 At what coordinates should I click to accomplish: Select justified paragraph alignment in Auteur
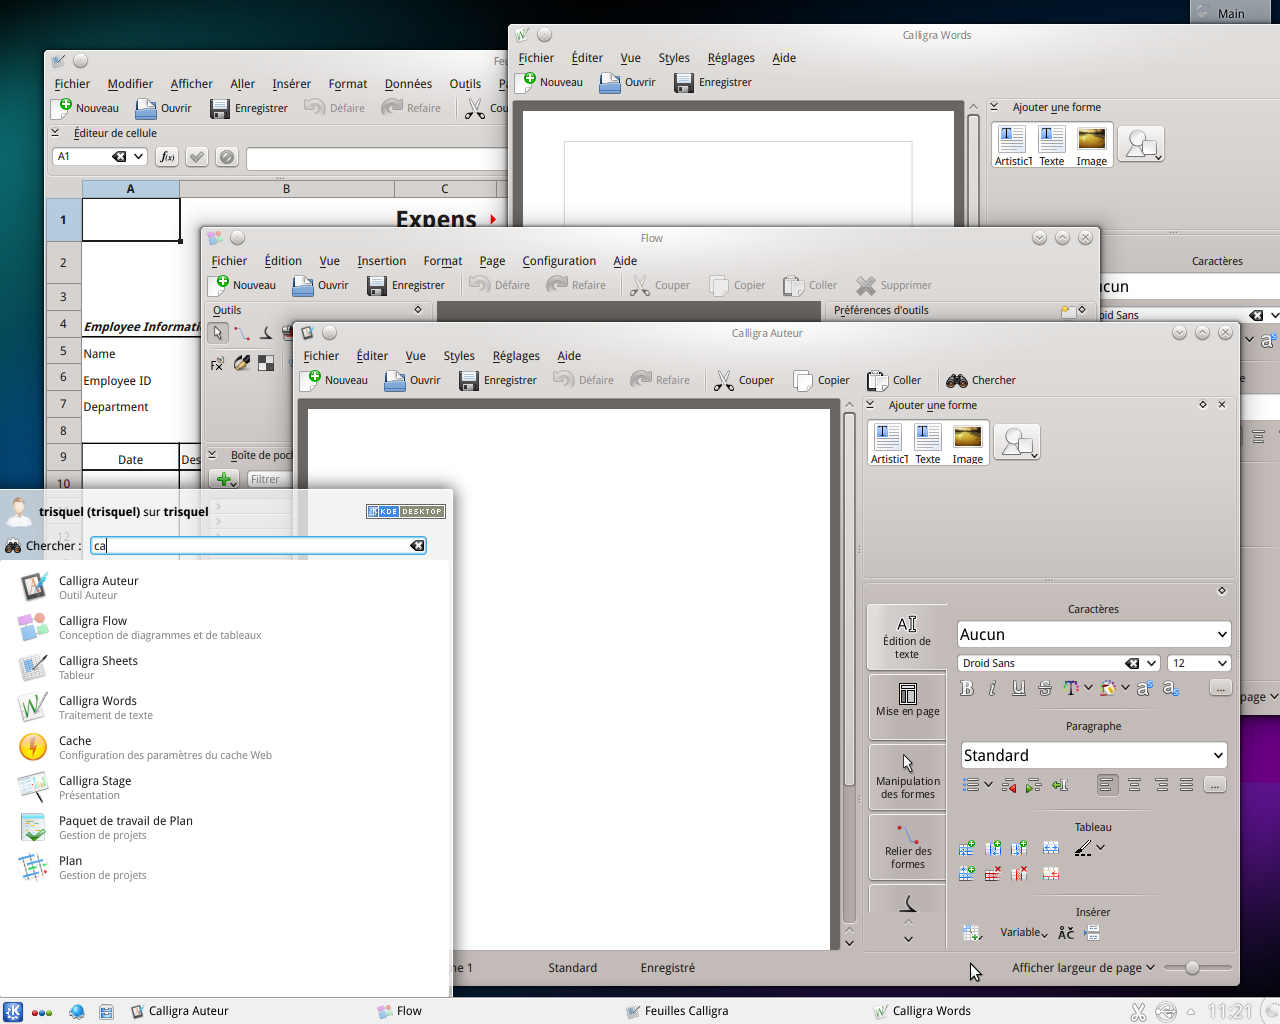(x=1186, y=785)
